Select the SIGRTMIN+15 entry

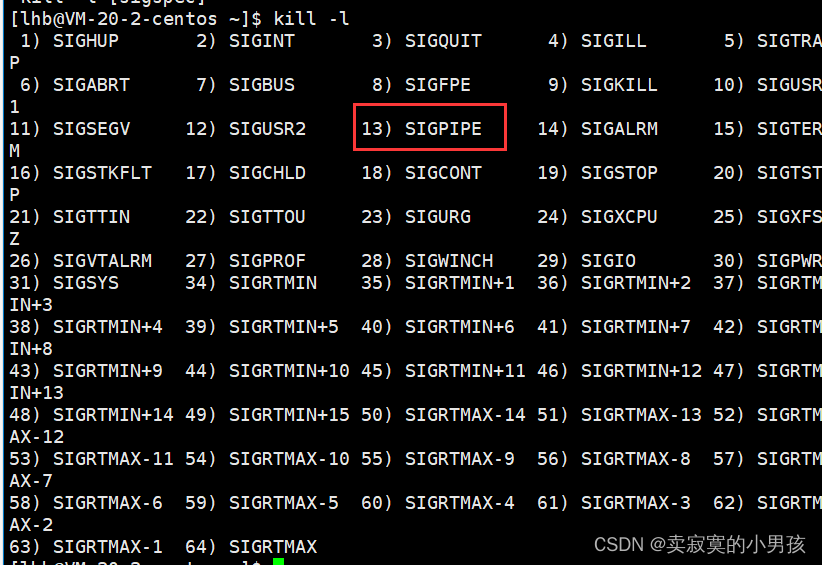click(x=289, y=415)
